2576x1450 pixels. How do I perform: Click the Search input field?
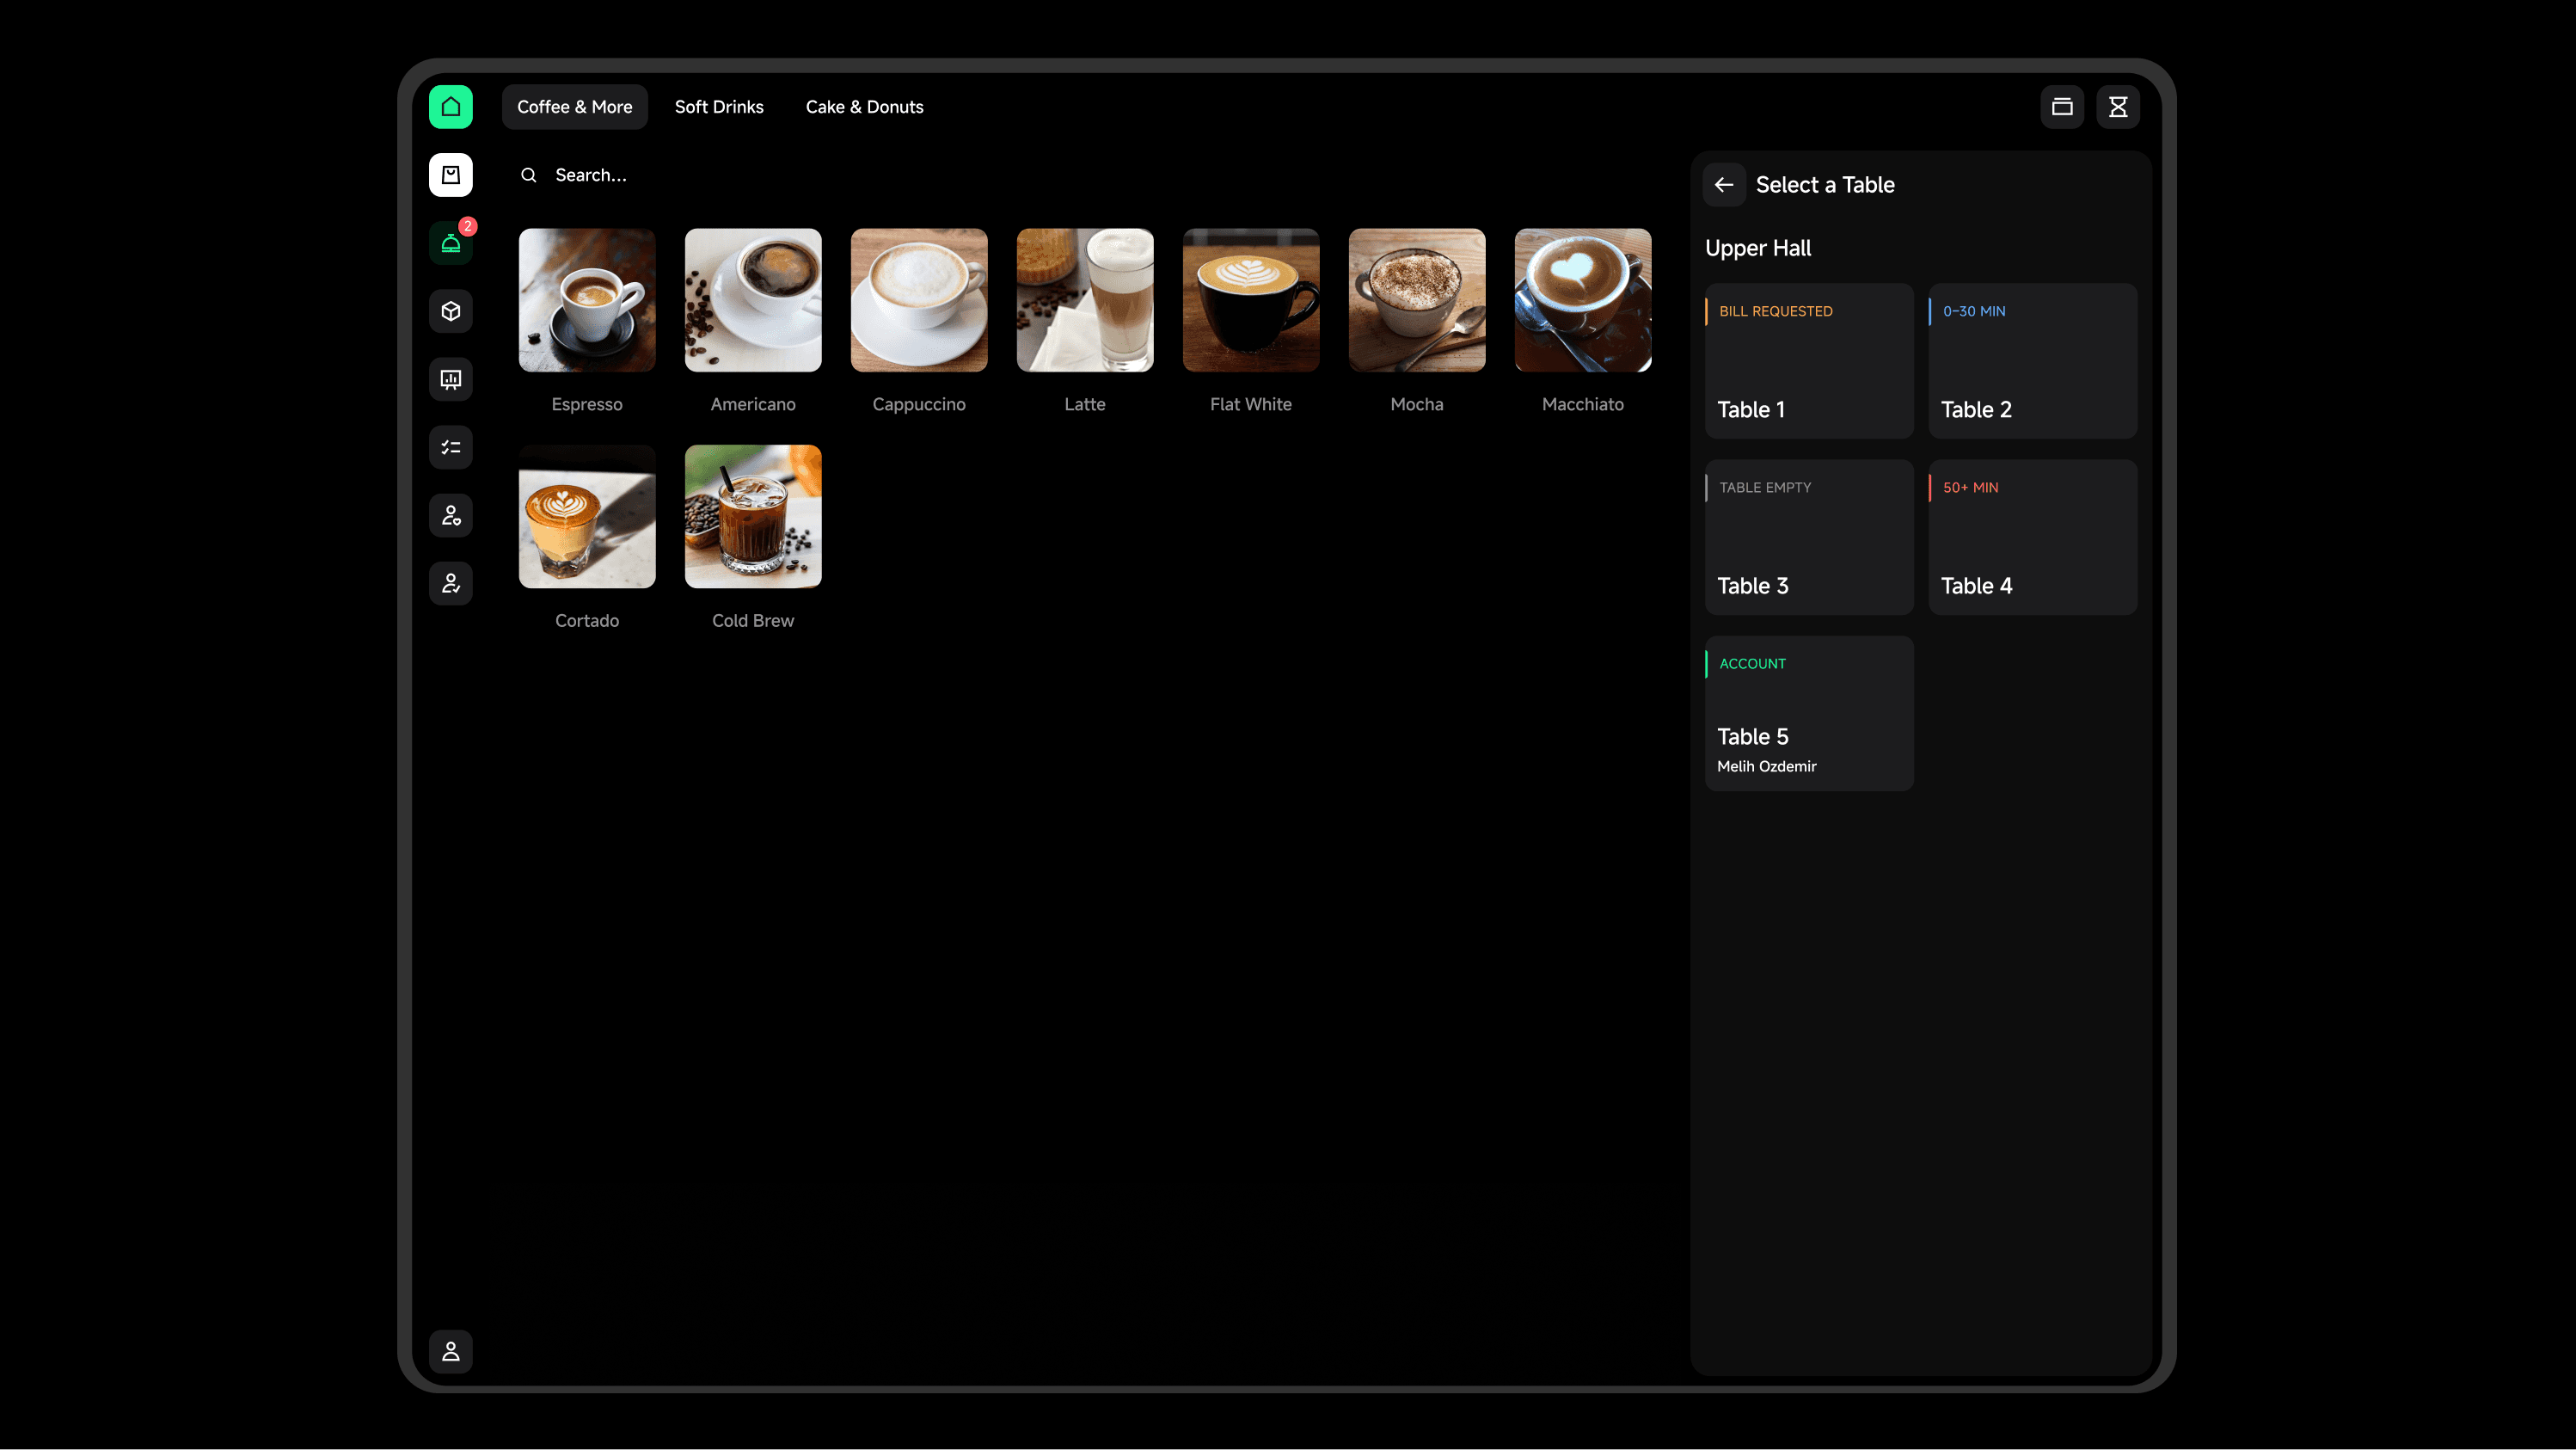click(700, 175)
